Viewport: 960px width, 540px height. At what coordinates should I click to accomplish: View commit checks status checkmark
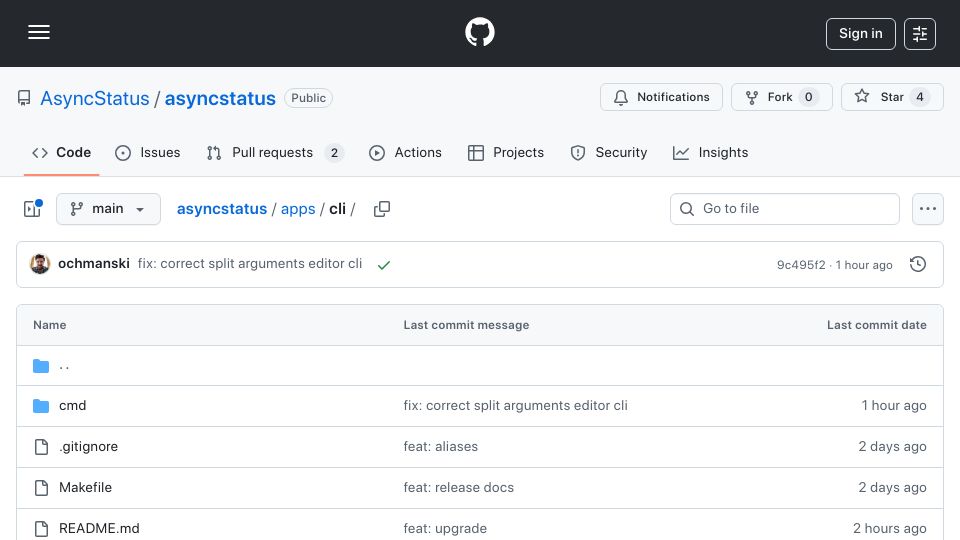tap(384, 264)
